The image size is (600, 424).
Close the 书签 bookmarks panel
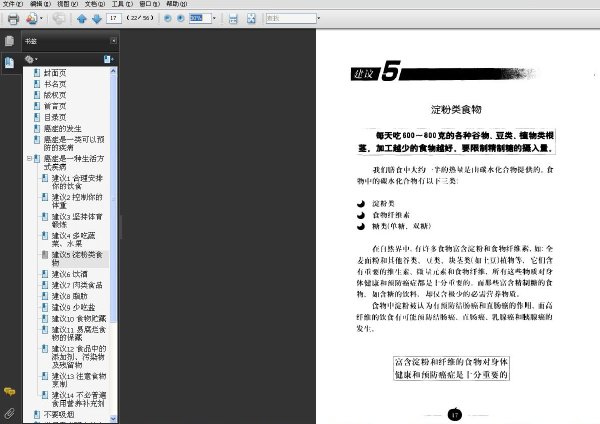pos(114,41)
